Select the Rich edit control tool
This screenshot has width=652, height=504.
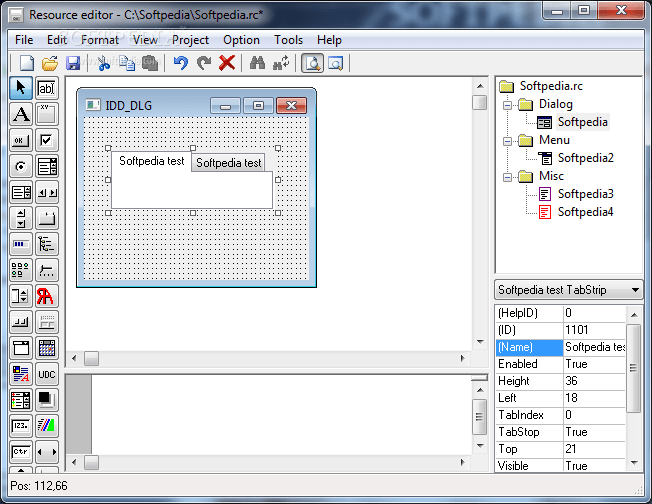click(x=21, y=374)
